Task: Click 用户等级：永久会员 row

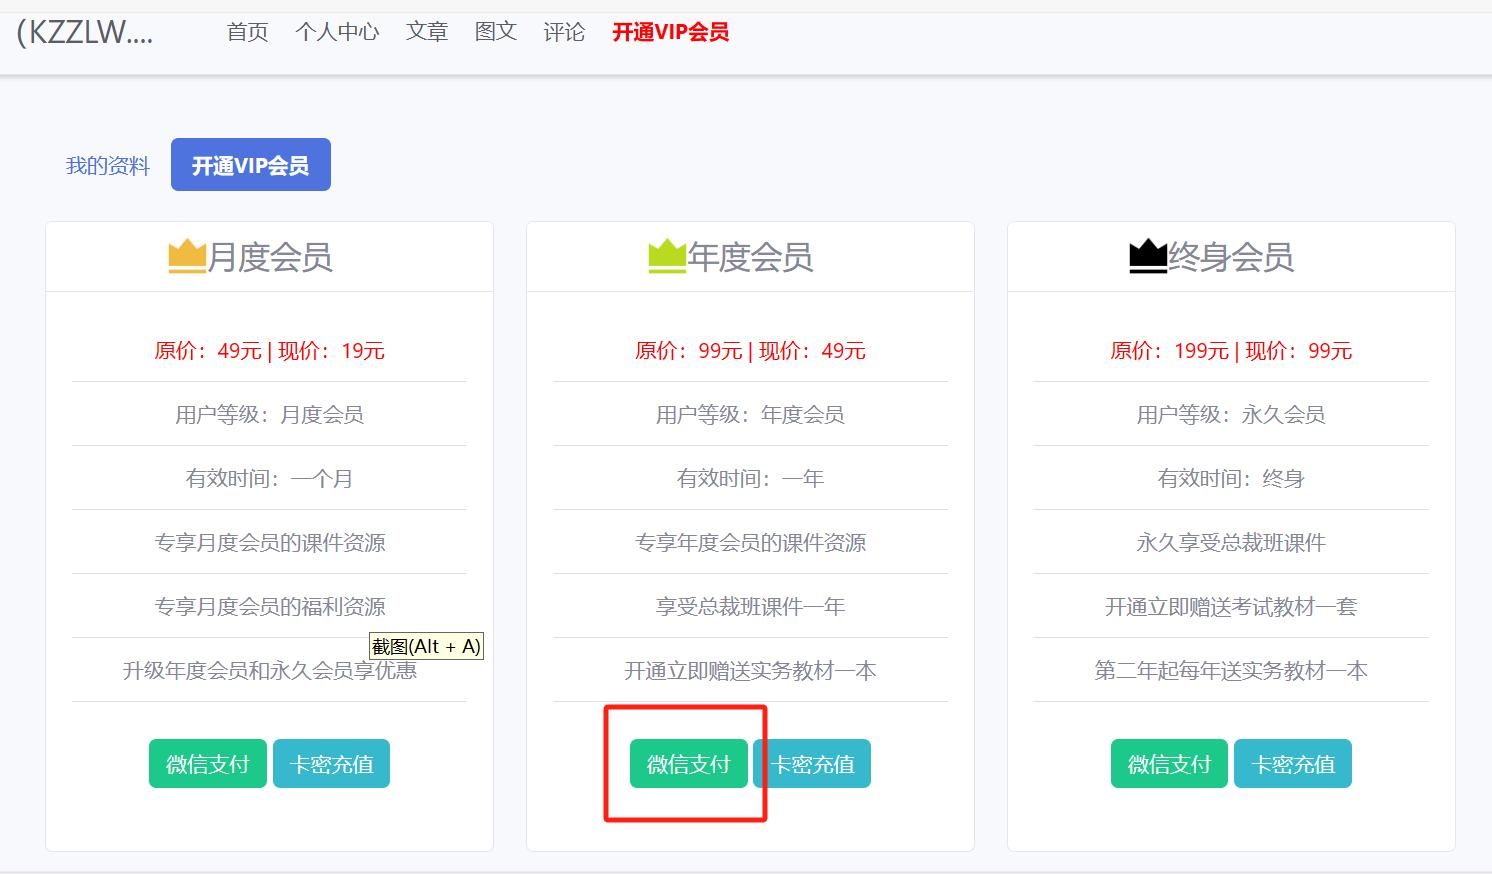Action: (1231, 414)
